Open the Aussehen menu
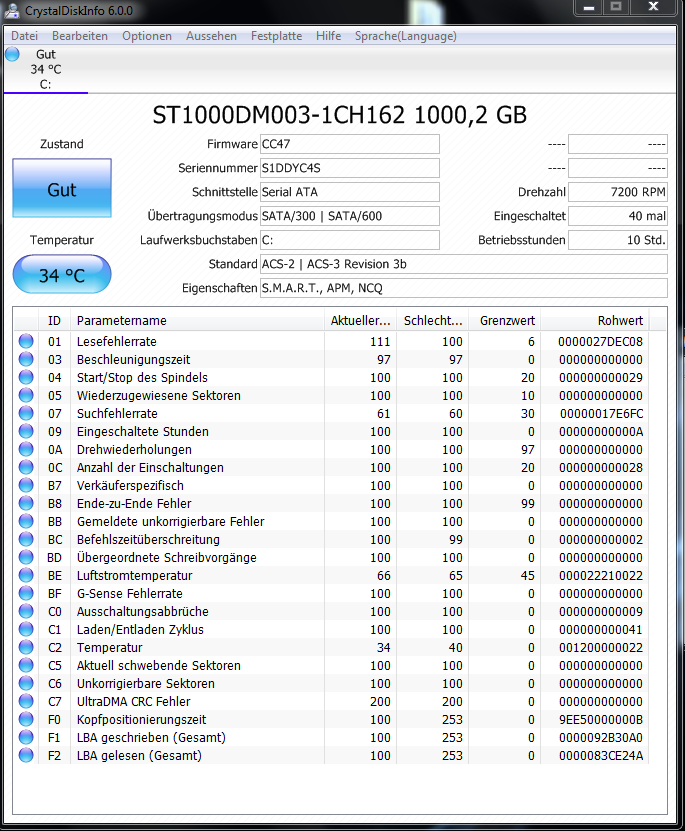This screenshot has height=831, width=685. 211,36
